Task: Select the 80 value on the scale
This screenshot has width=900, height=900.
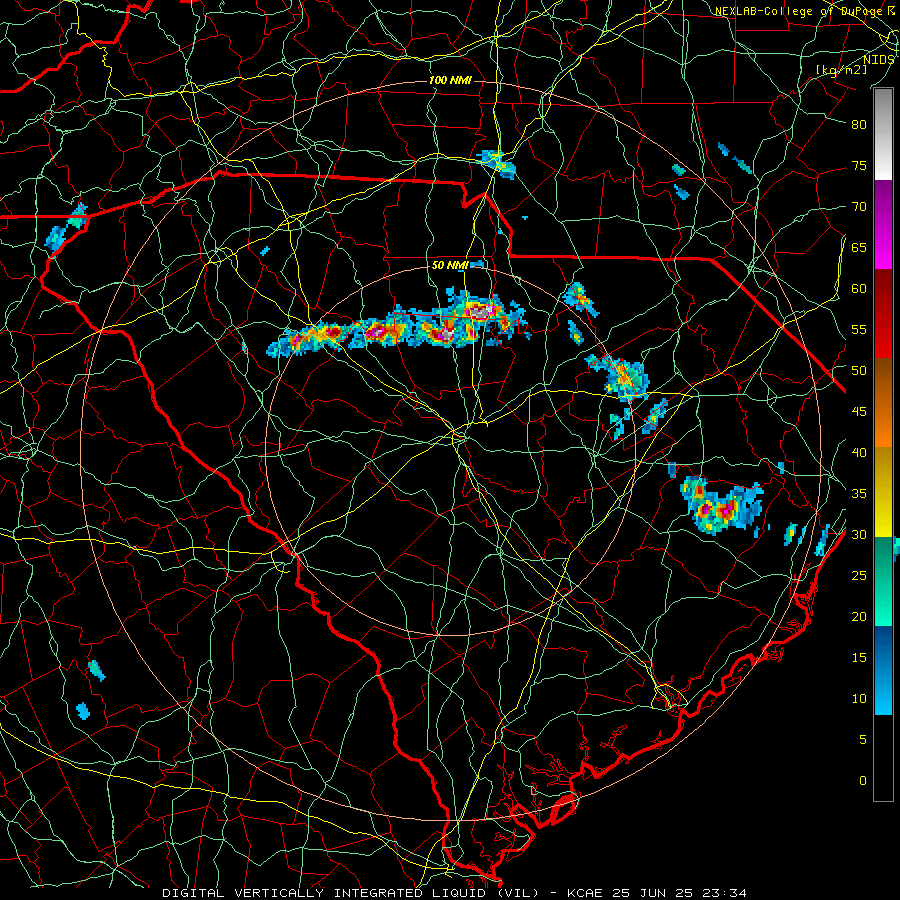Action: (859, 125)
